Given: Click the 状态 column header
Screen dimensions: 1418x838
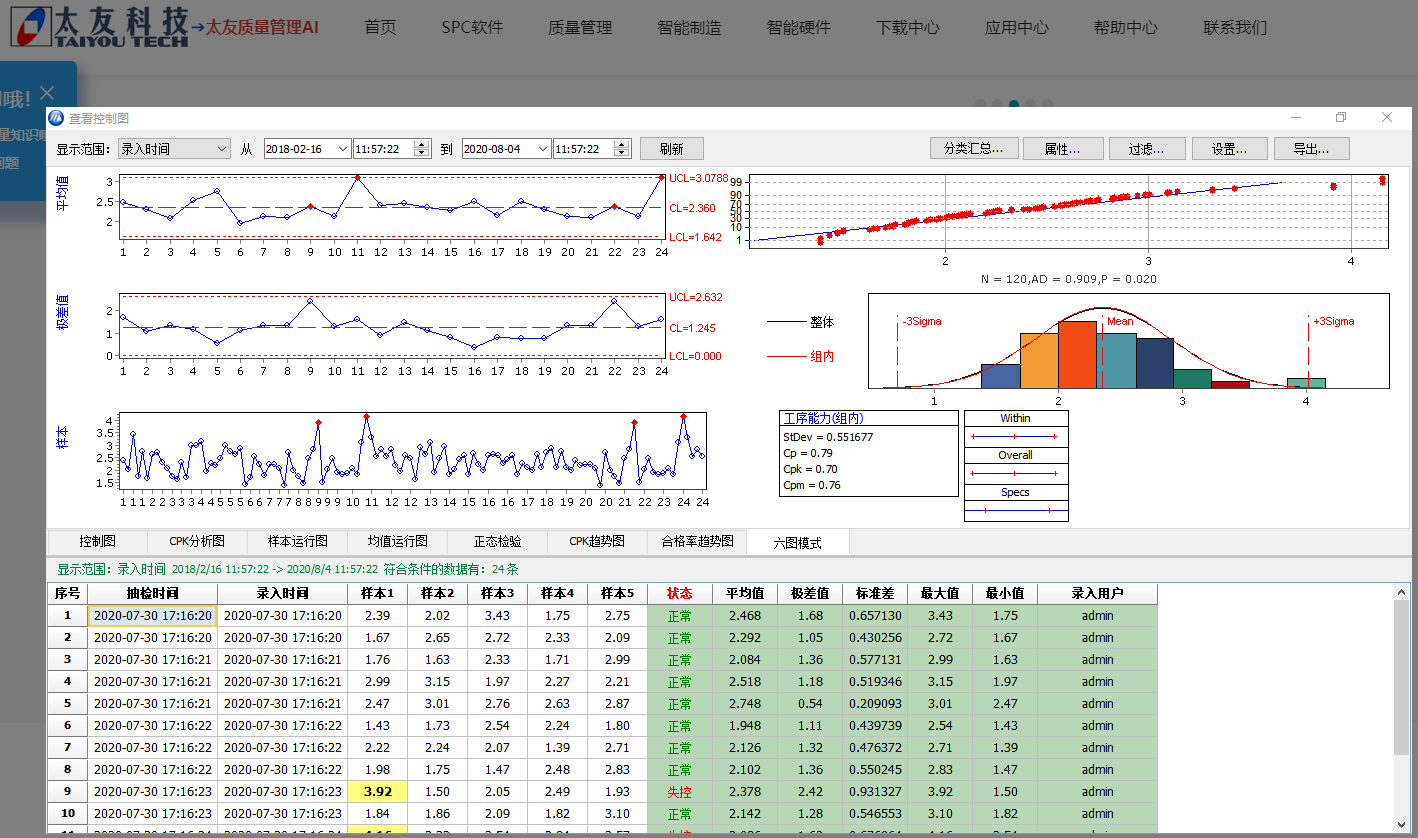Looking at the screenshot, I should [679, 593].
